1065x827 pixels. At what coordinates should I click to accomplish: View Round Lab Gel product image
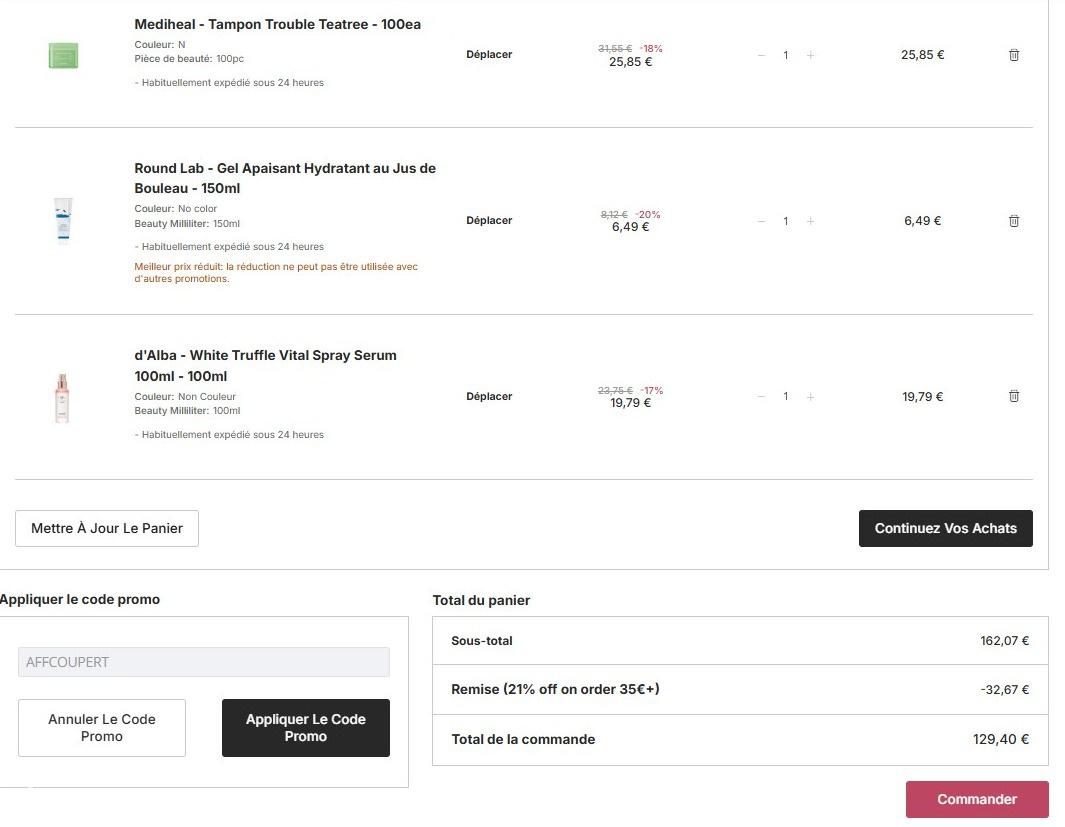(x=63, y=221)
